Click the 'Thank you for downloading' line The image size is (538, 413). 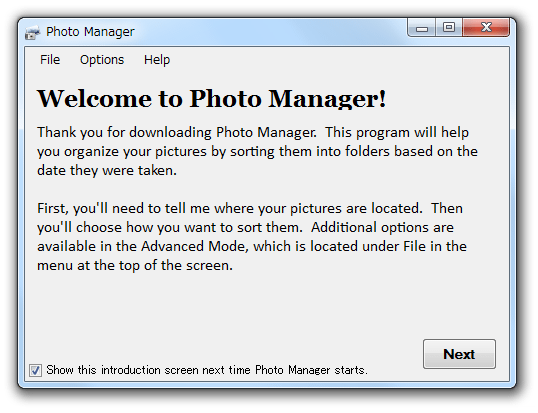click(253, 132)
